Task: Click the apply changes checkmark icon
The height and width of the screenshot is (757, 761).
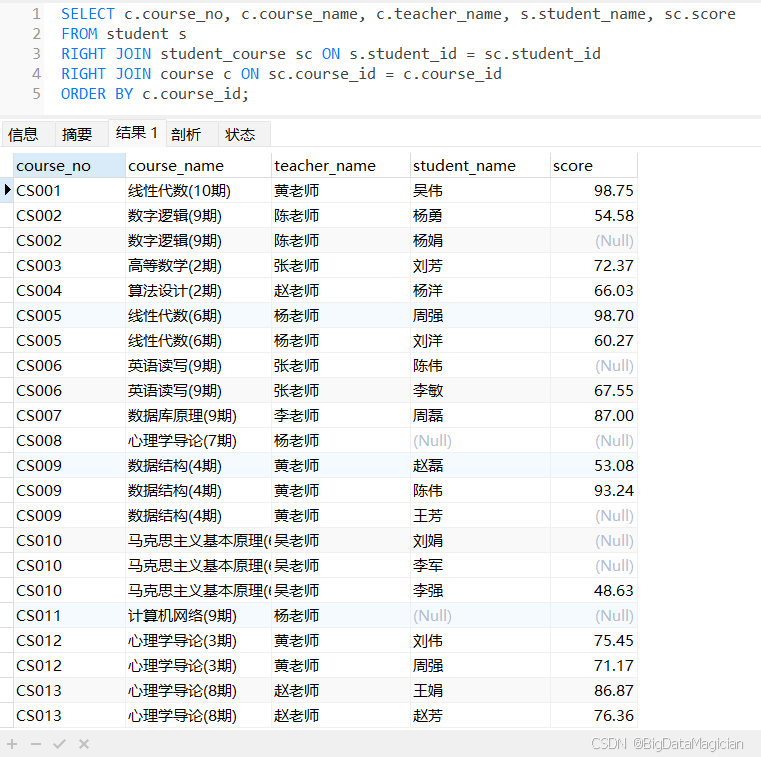Action: tap(60, 744)
